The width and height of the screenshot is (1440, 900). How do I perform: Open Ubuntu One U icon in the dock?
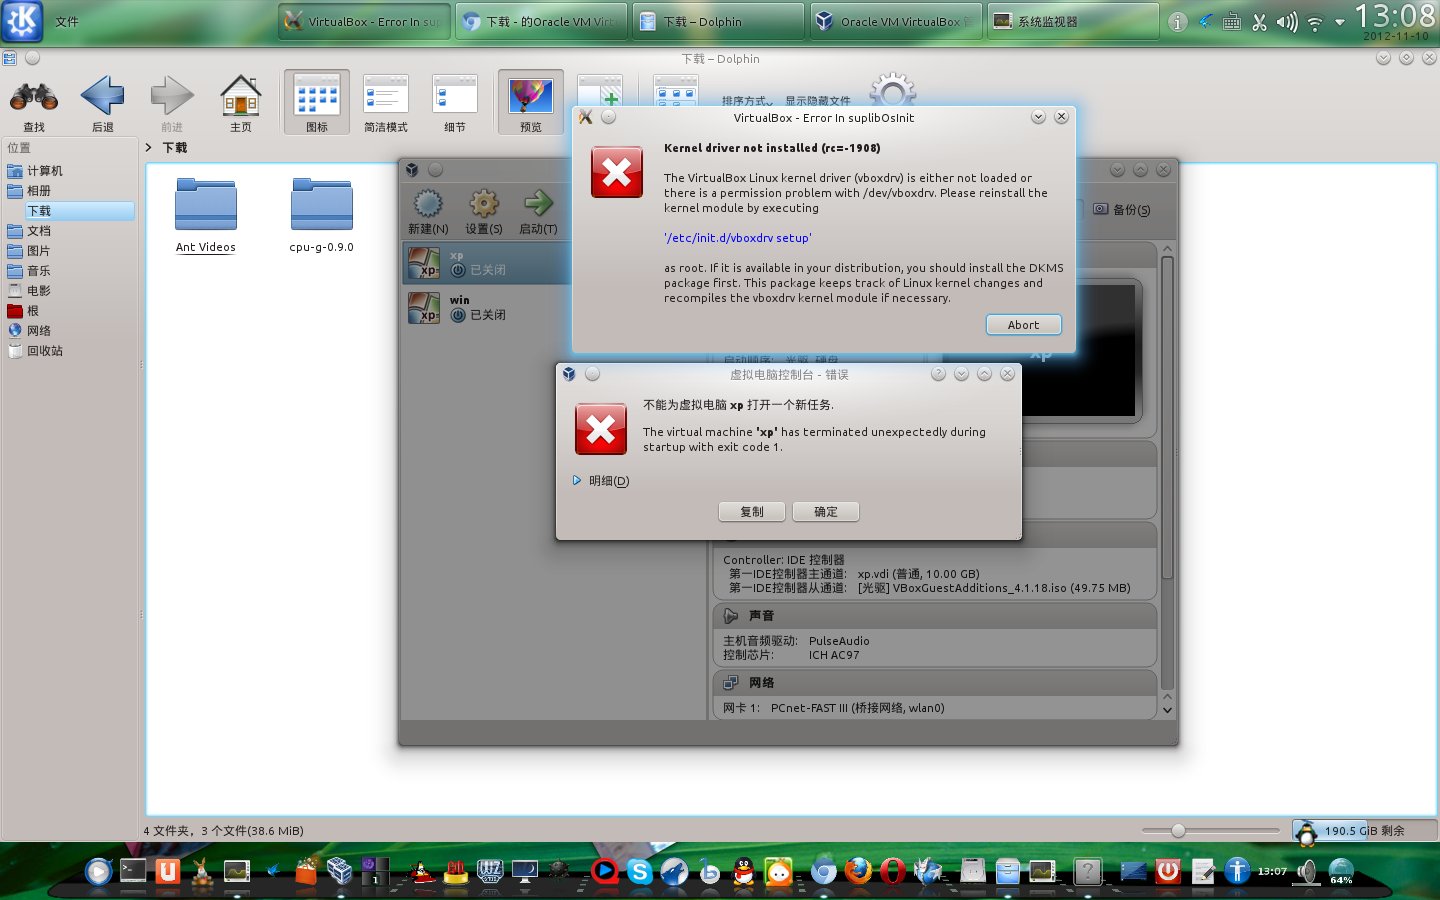tap(167, 871)
